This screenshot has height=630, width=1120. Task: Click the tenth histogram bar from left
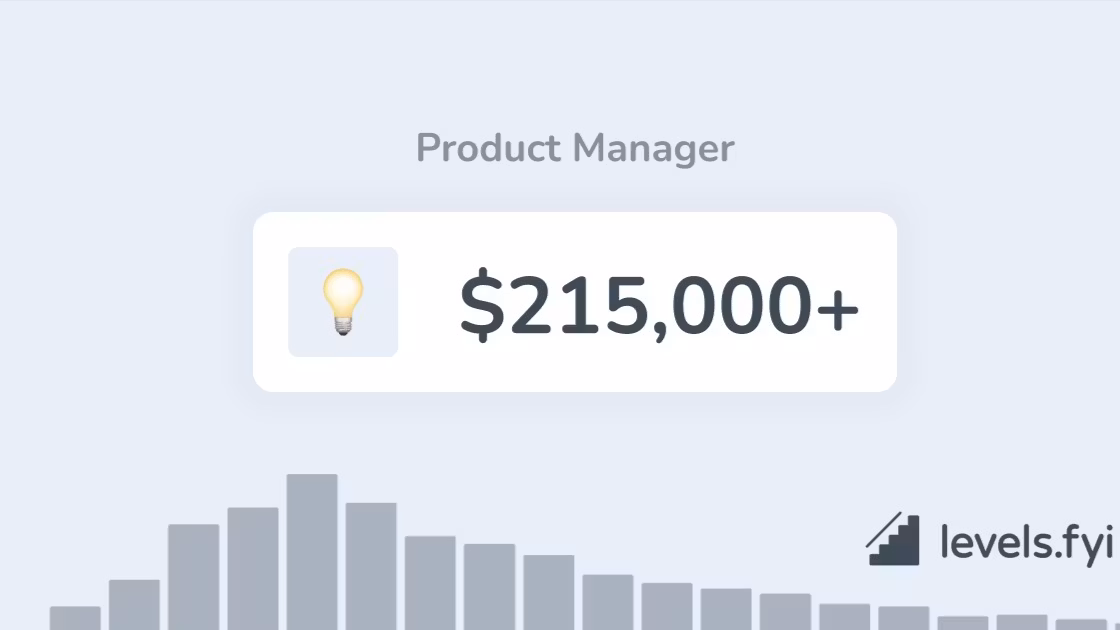[608, 602]
